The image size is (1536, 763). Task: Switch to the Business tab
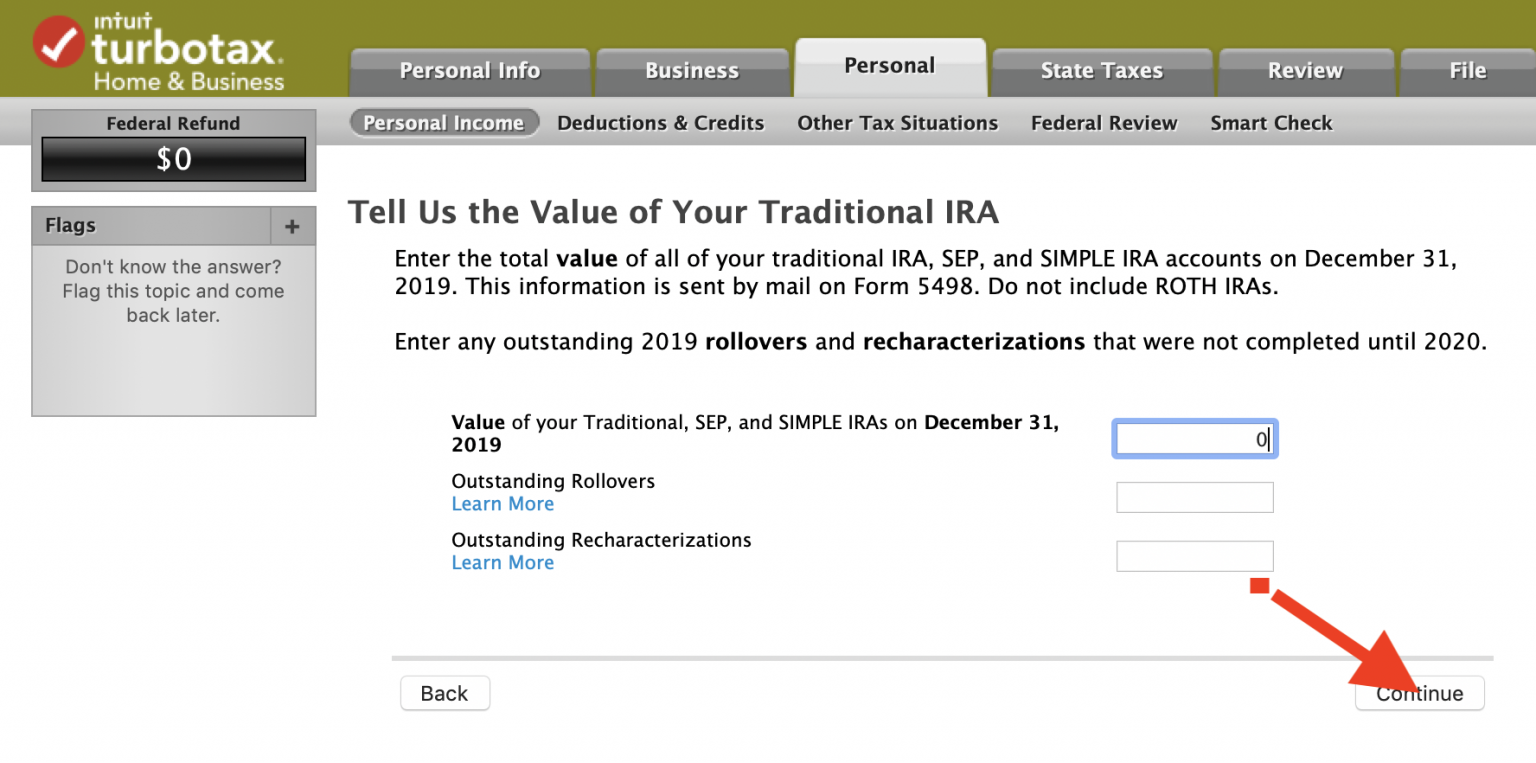click(692, 71)
